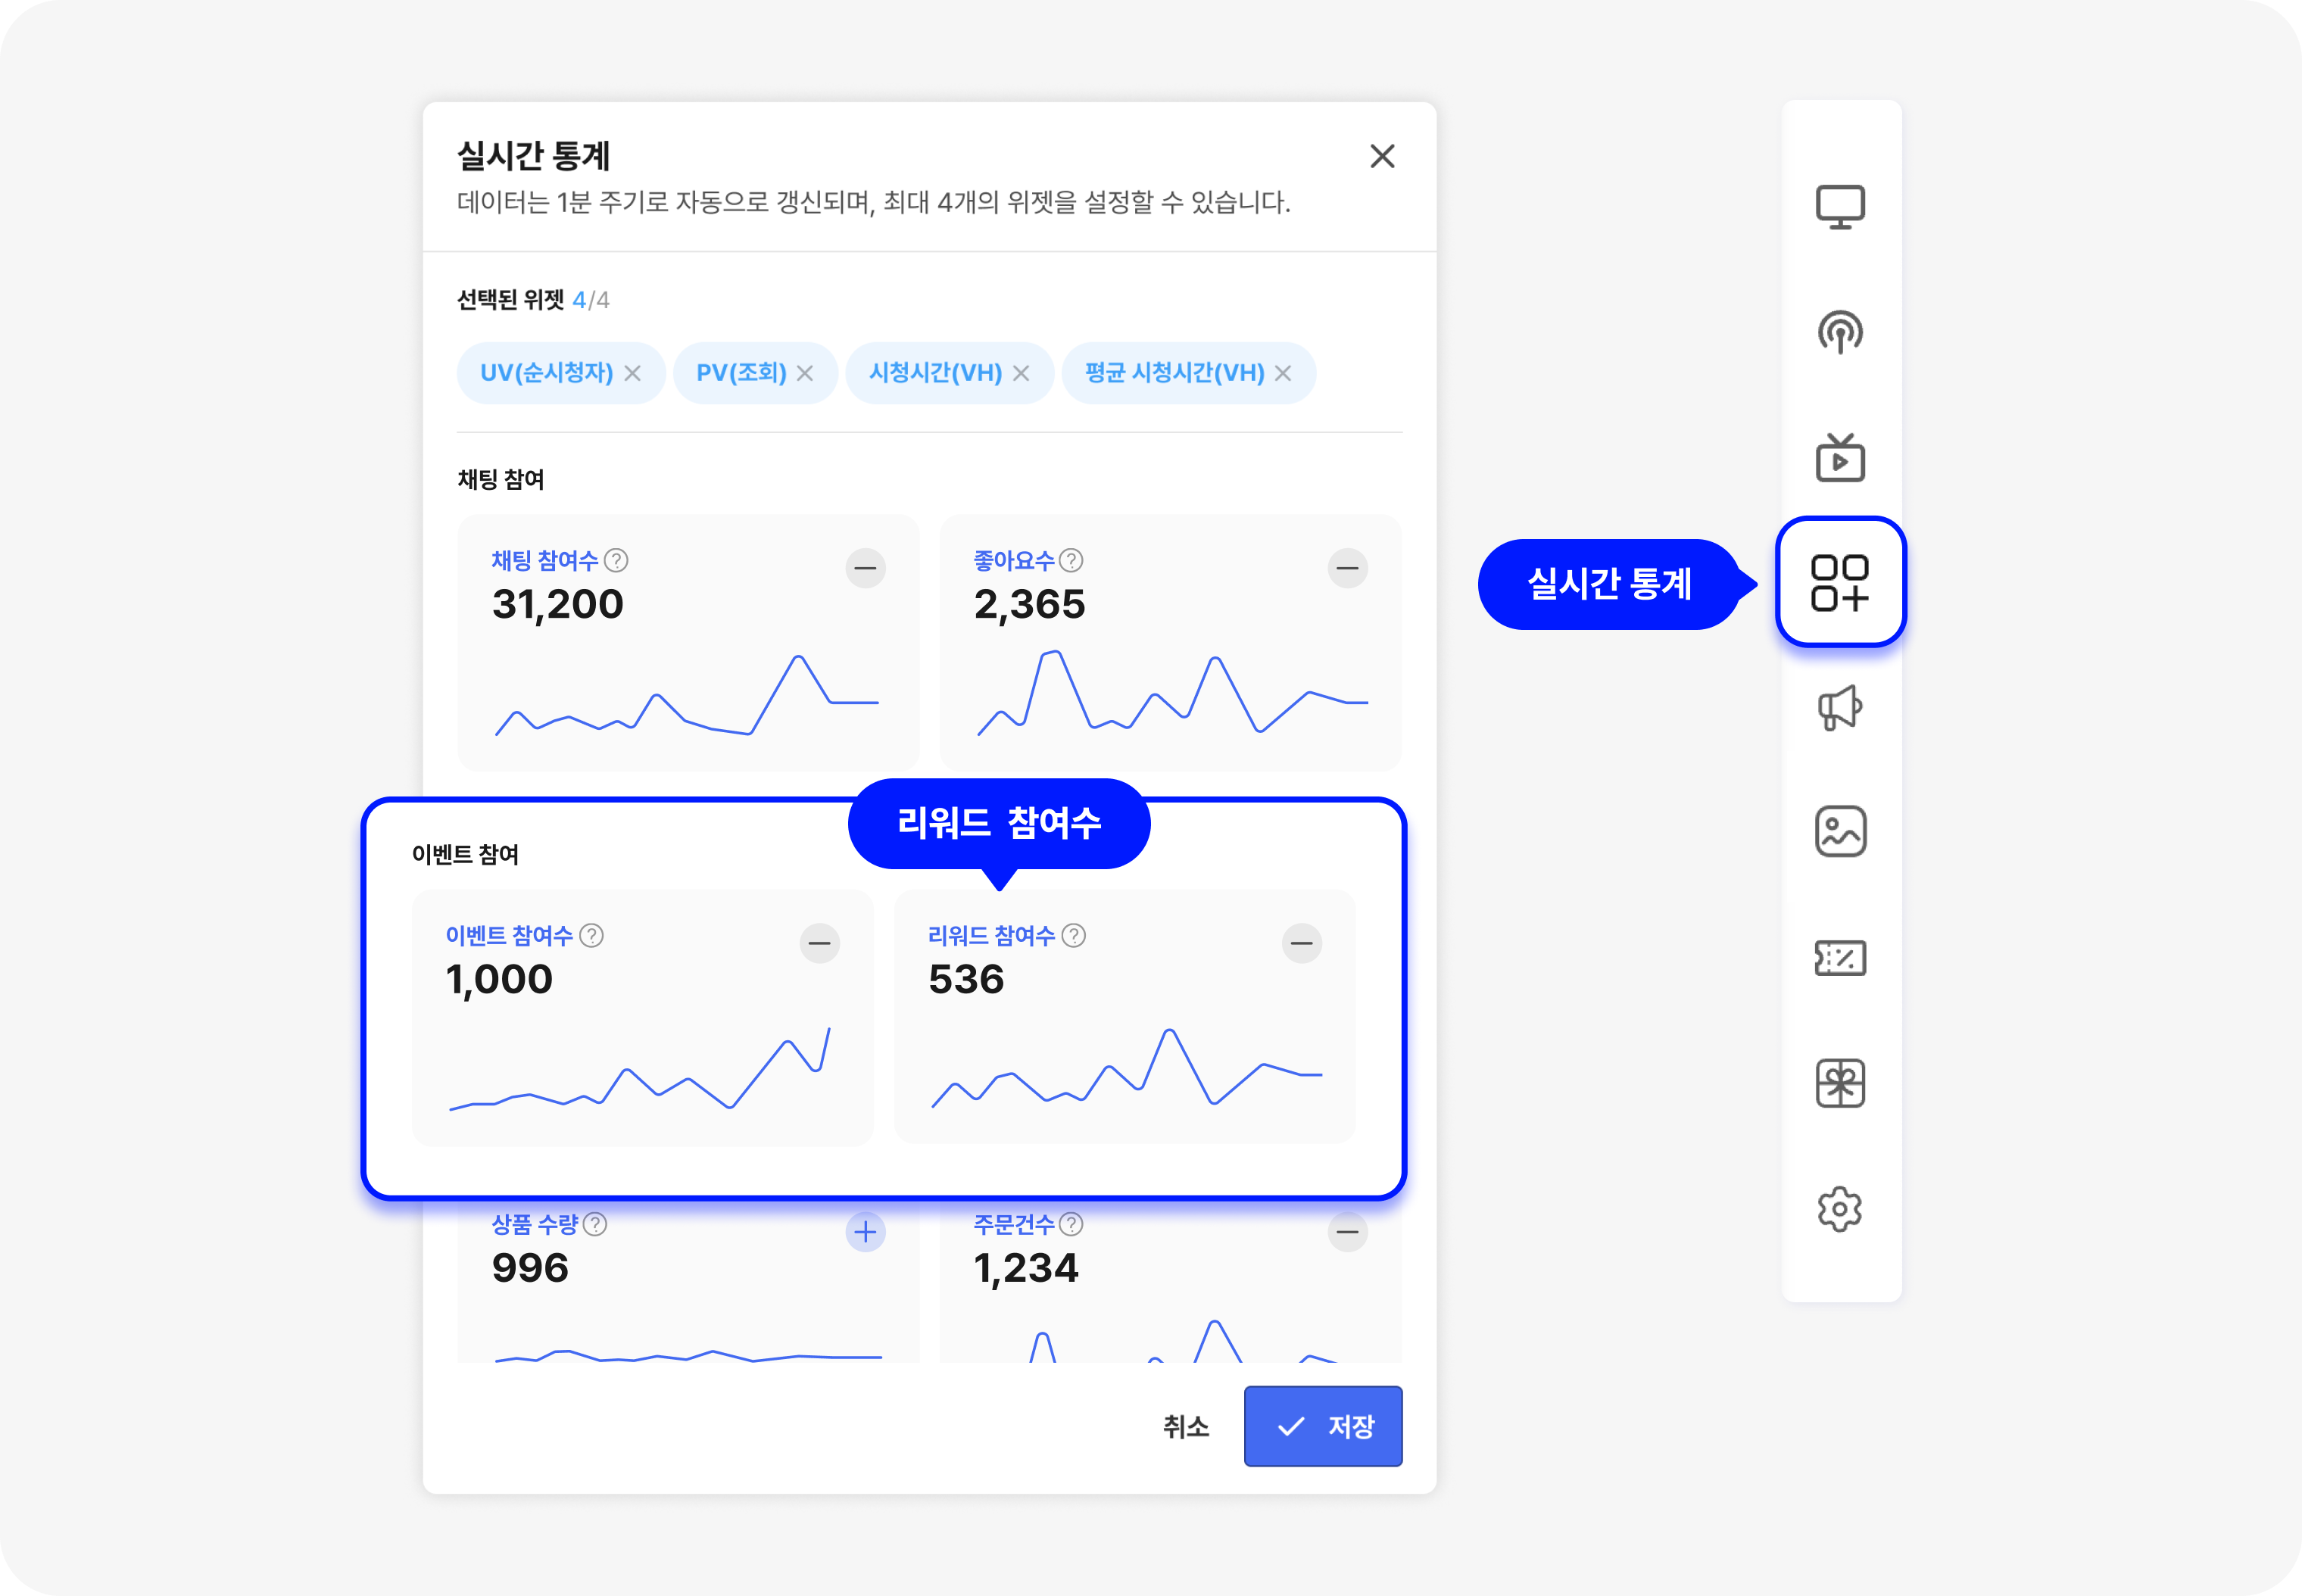Remove the 평균 시청시간(VH) widget chip
This screenshot has height=1596, width=2302.
pyautogui.click(x=1283, y=373)
